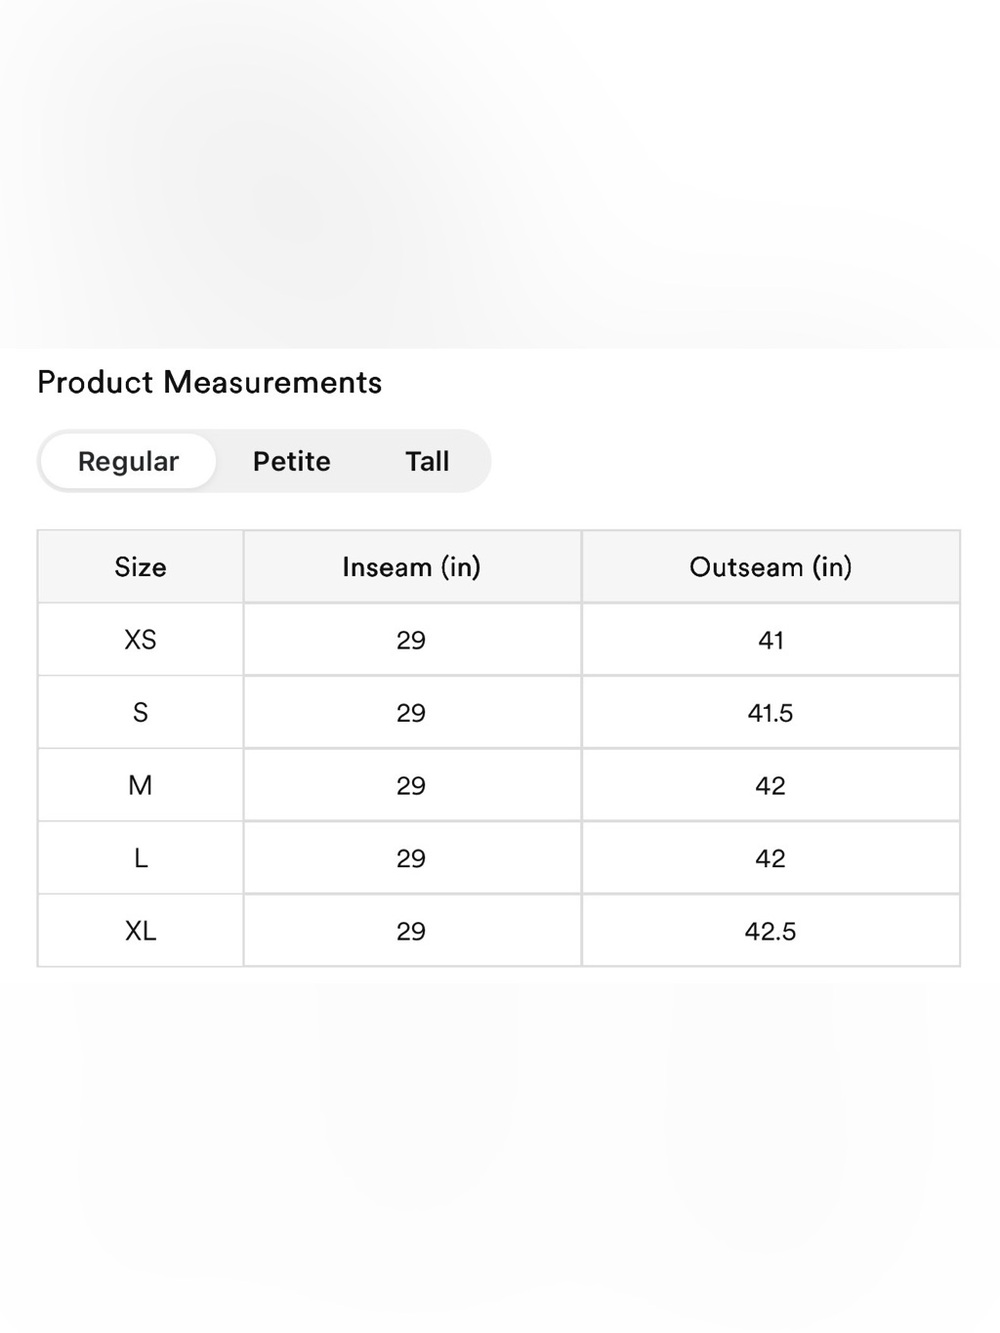Viewport: 1000px width, 1333px height.
Task: Click the XL inseam value 29
Action: (x=412, y=931)
